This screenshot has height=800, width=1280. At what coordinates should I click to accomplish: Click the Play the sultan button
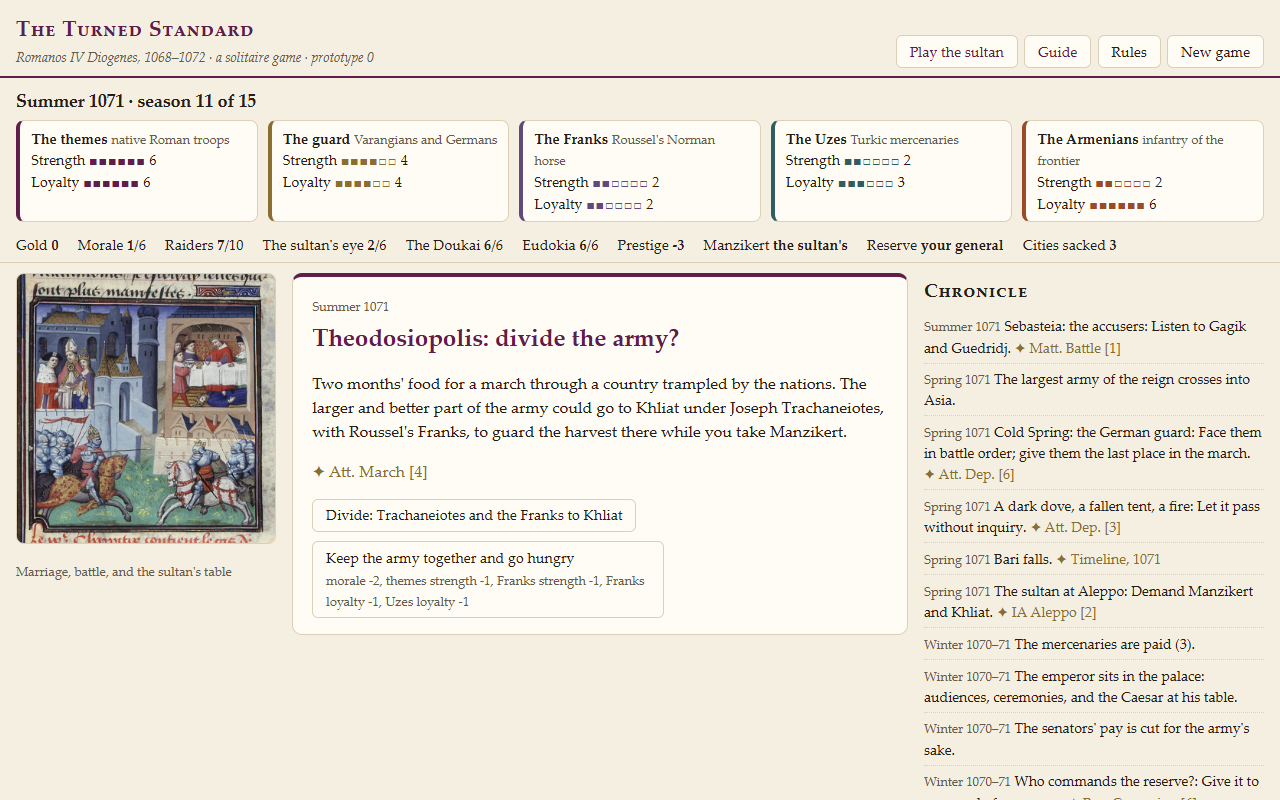pos(957,52)
